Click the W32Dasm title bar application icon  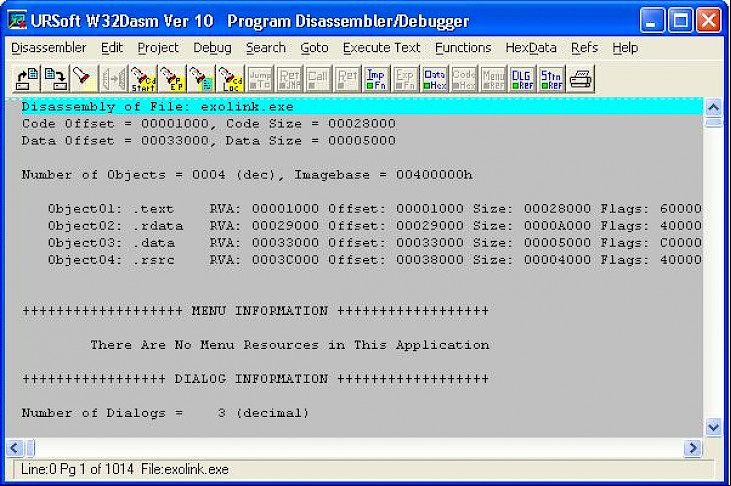(17, 21)
